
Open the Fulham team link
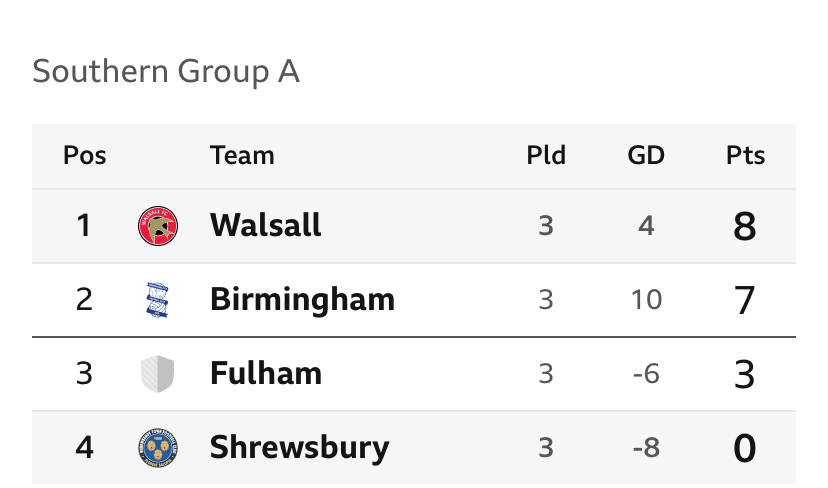[x=266, y=373]
